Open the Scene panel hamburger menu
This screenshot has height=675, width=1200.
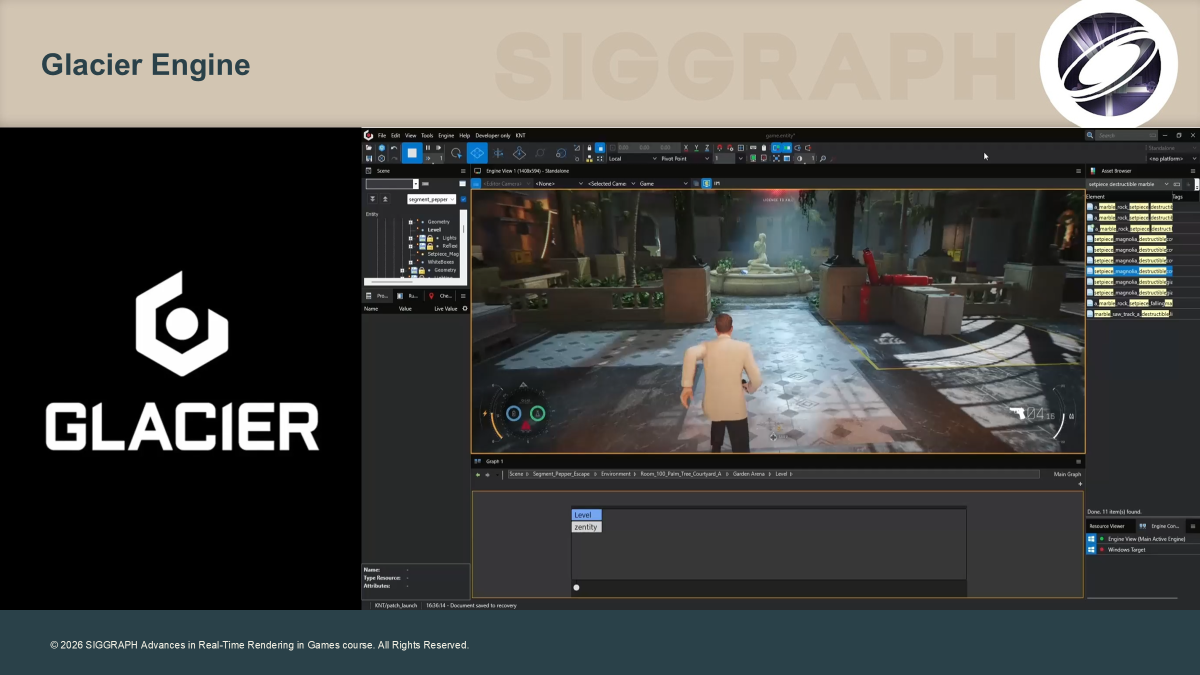(x=463, y=171)
